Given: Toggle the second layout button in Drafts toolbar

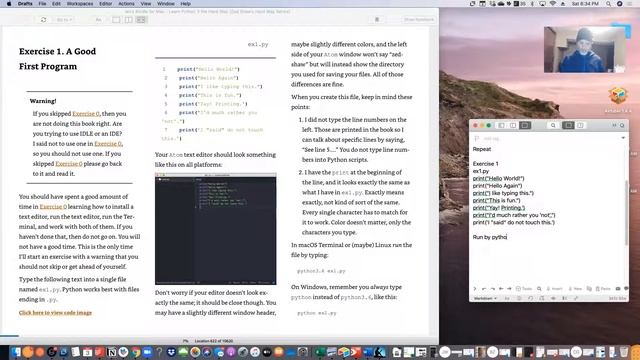Looking at the screenshot, I should click(513, 125).
